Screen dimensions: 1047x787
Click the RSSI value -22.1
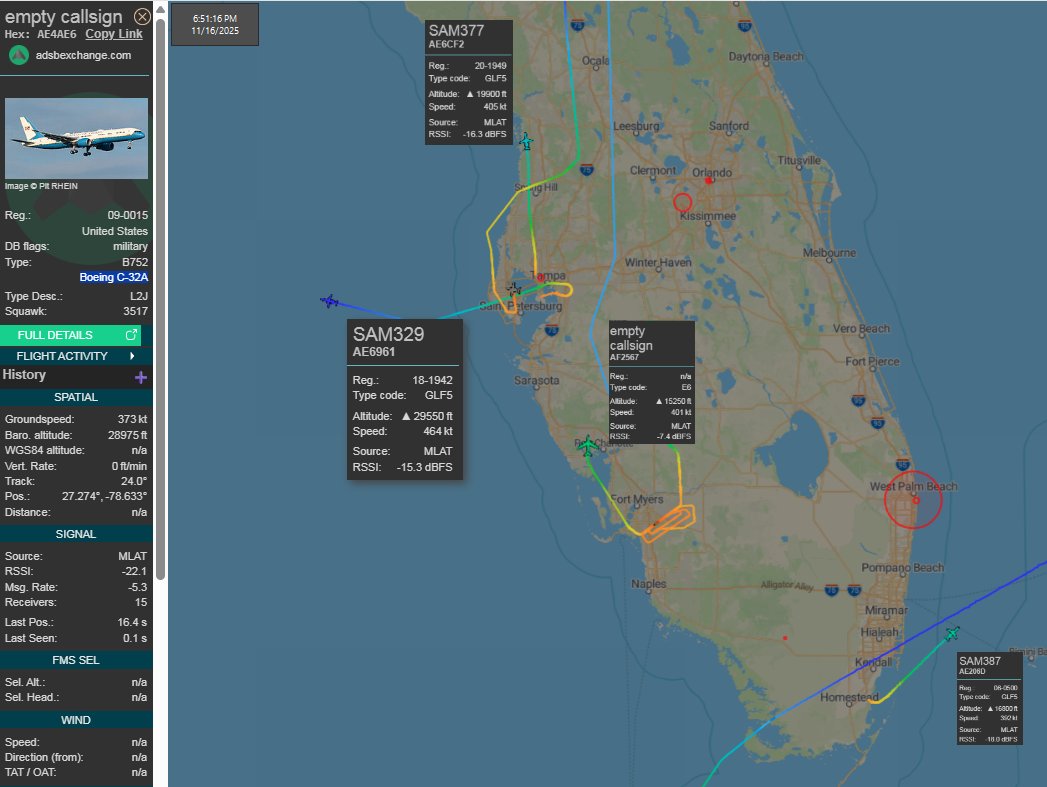[x=134, y=571]
